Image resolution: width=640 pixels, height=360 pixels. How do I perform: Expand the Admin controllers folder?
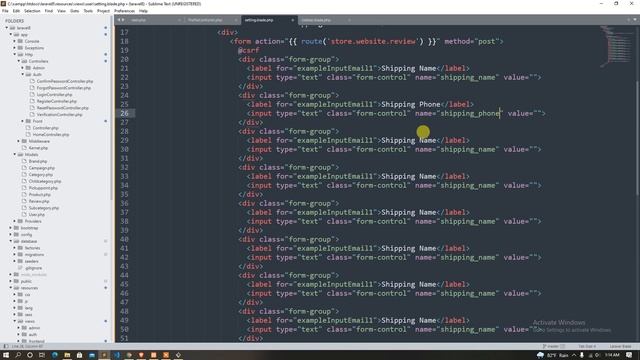click(23, 68)
